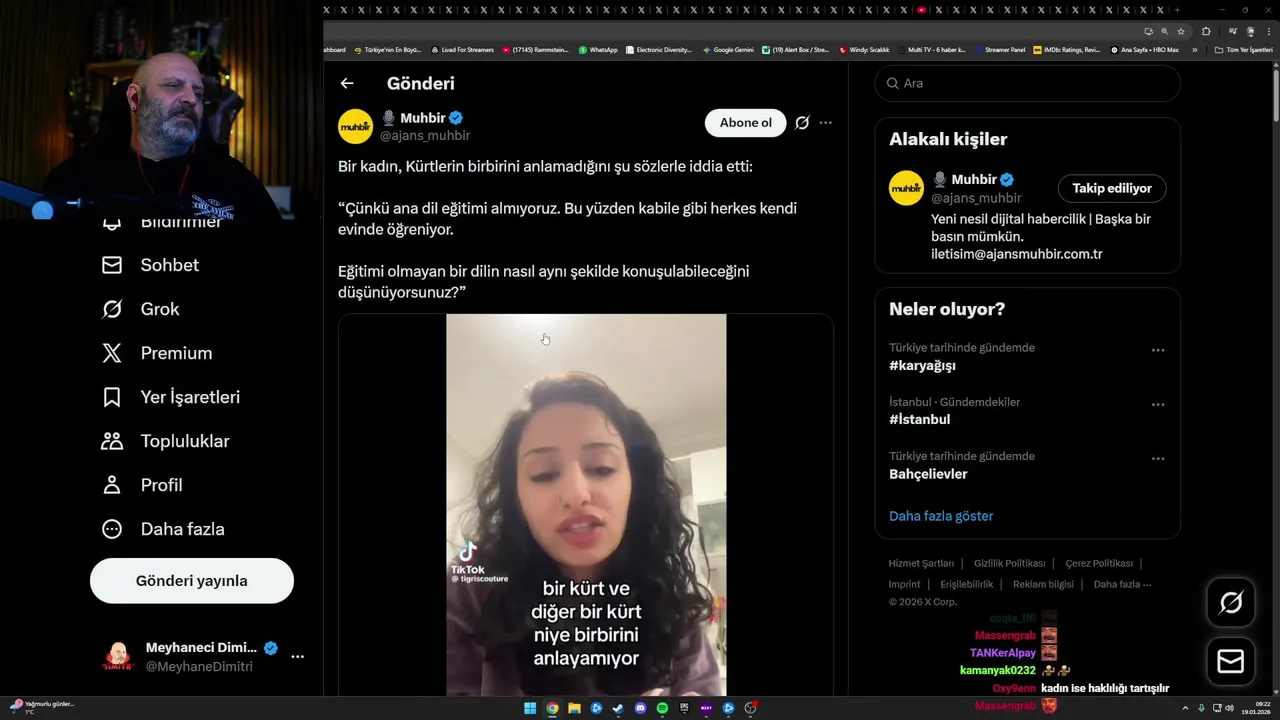Viewport: 1280px width, 720px height.
Task: Open Livad For Streamers bookmark
Action: 462,49
